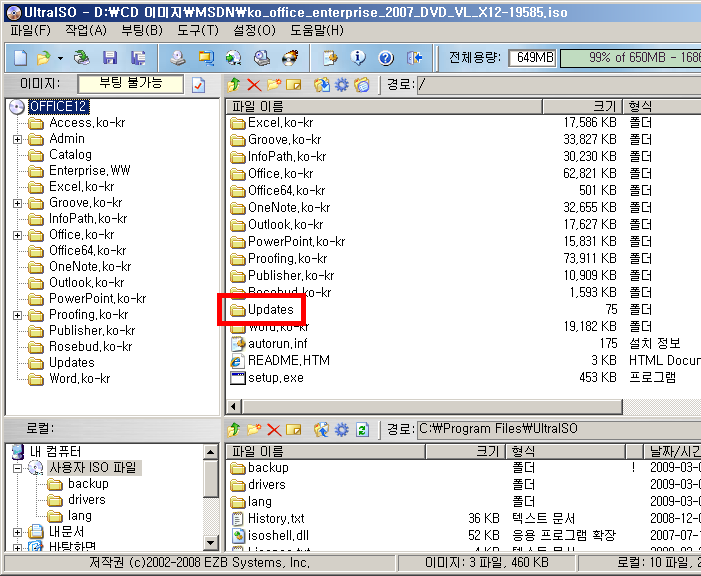Image resolution: width=701 pixels, height=576 pixels.
Task: Sort image files by 형식 column header
Action: (661, 106)
